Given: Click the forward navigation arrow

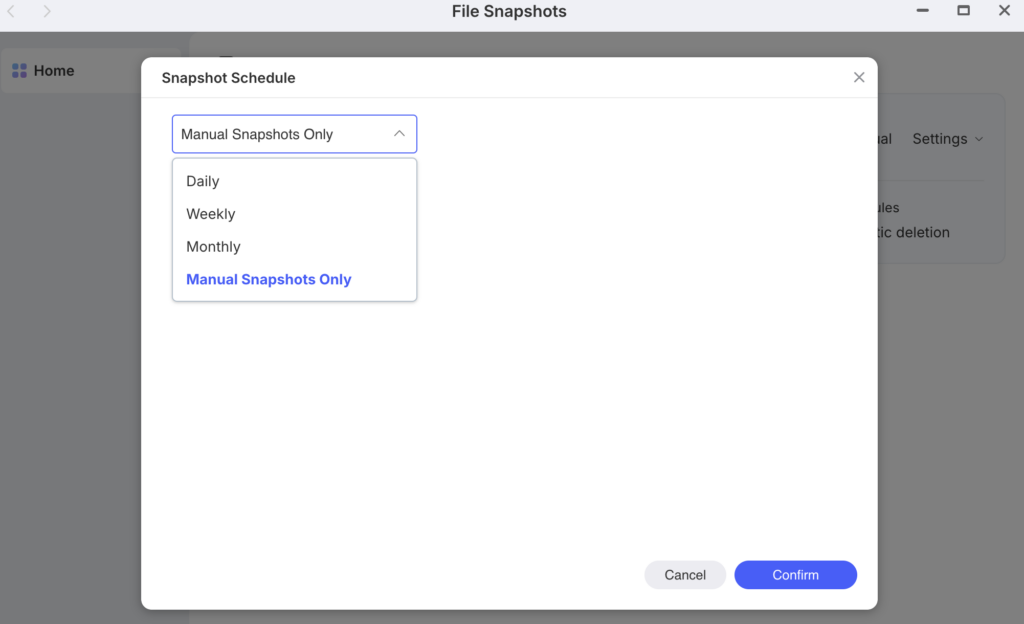Looking at the screenshot, I should [x=47, y=11].
